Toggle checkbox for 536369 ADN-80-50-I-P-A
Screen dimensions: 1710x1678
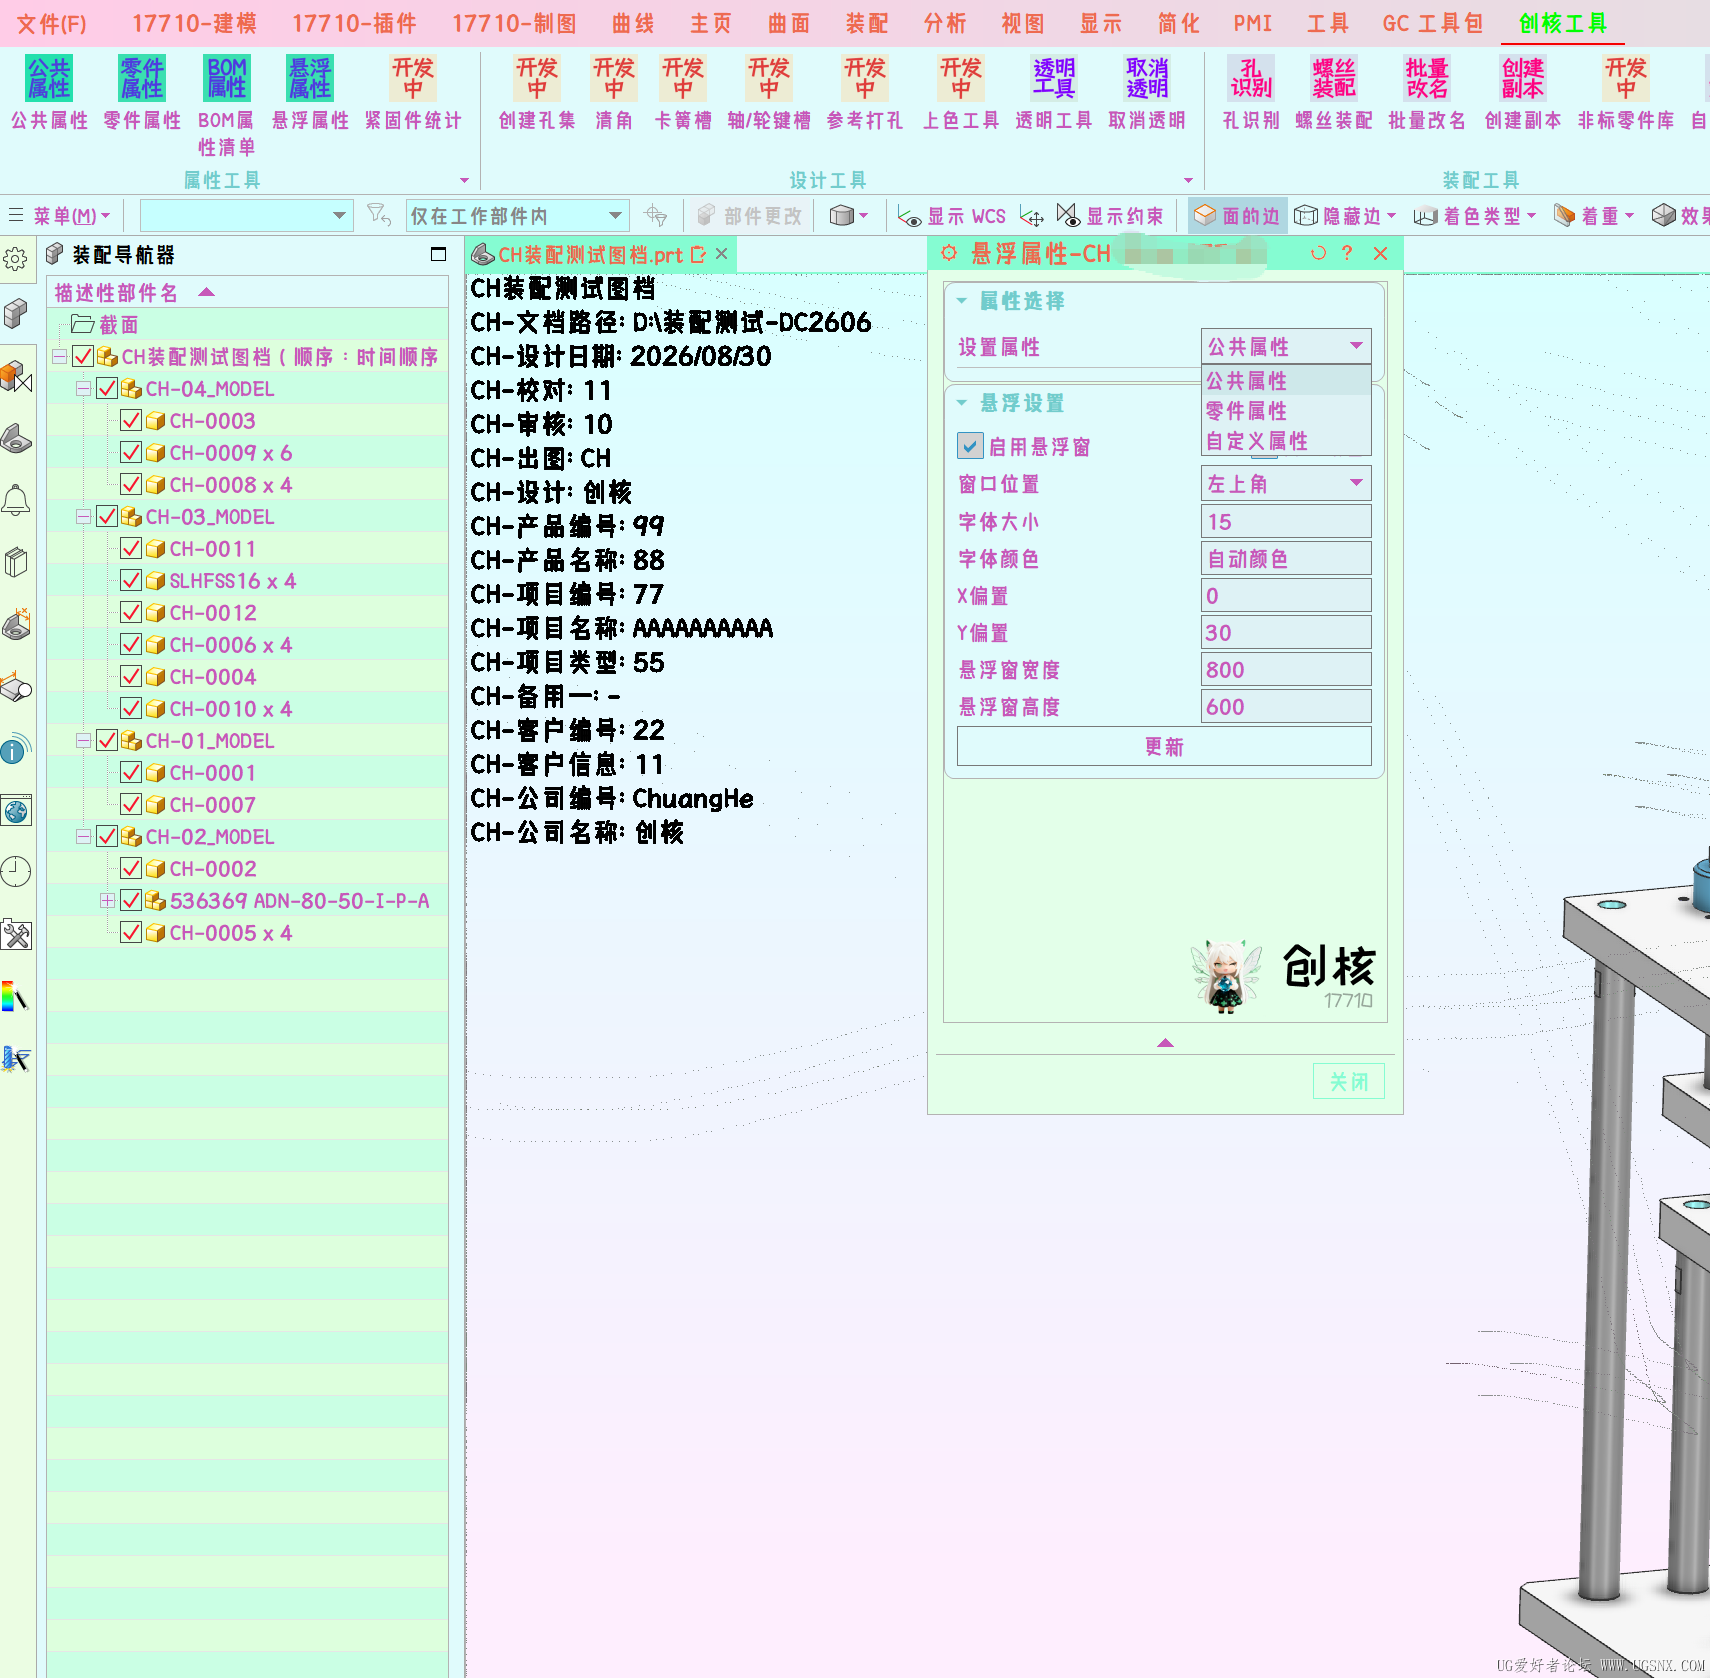(130, 900)
